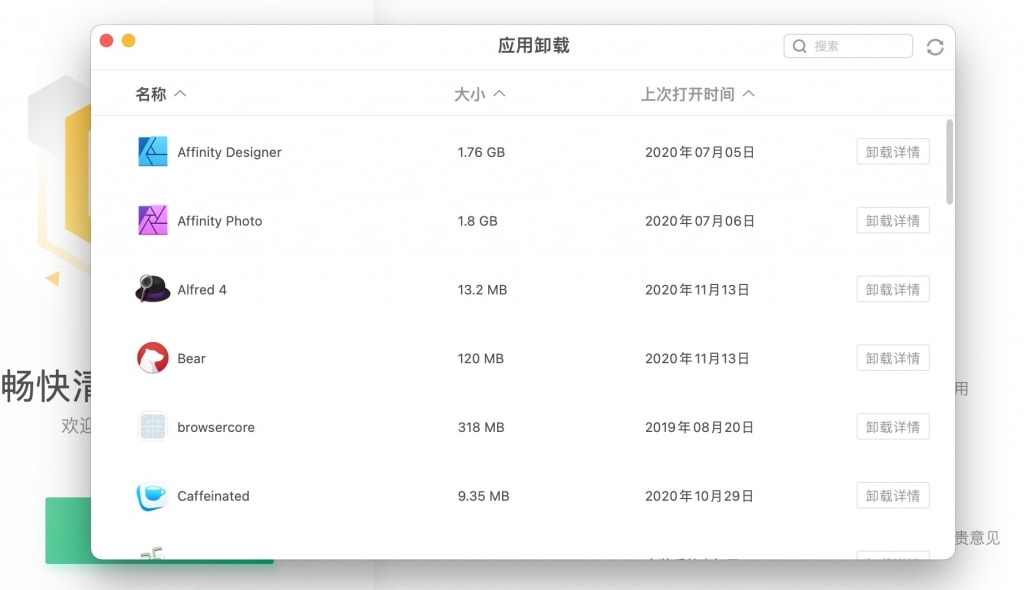Select the browsercore name text

point(216,427)
